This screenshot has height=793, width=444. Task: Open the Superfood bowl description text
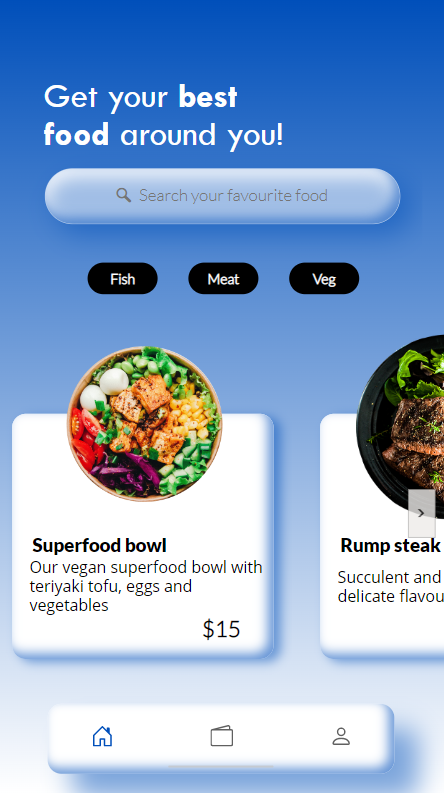pyautogui.click(x=146, y=586)
